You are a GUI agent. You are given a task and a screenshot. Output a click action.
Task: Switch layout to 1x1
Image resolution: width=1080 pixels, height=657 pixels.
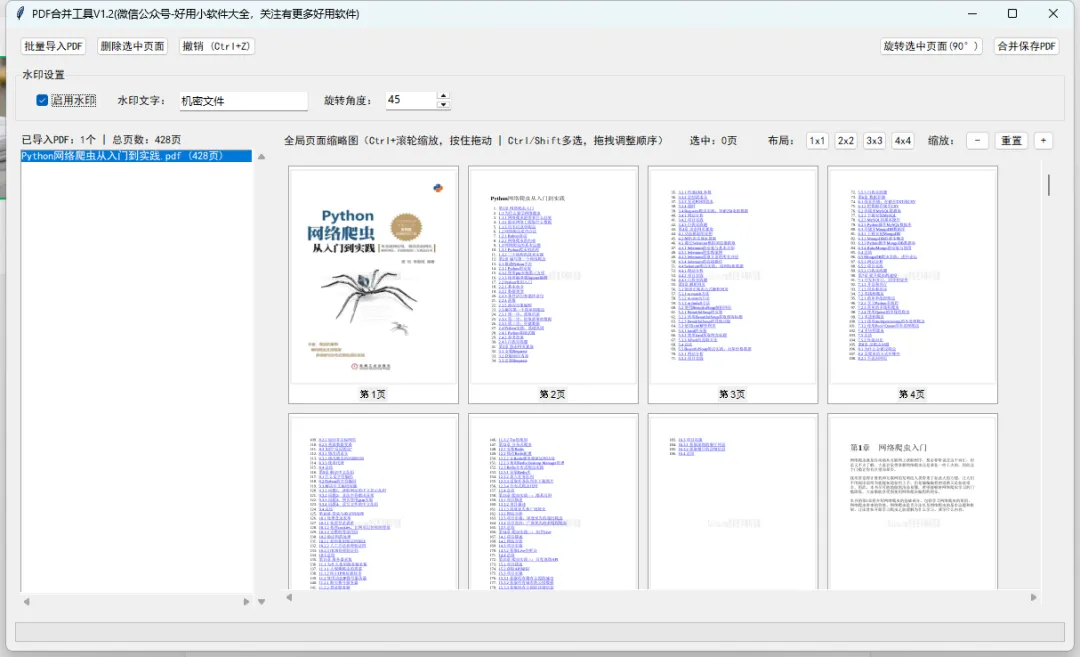pos(817,140)
